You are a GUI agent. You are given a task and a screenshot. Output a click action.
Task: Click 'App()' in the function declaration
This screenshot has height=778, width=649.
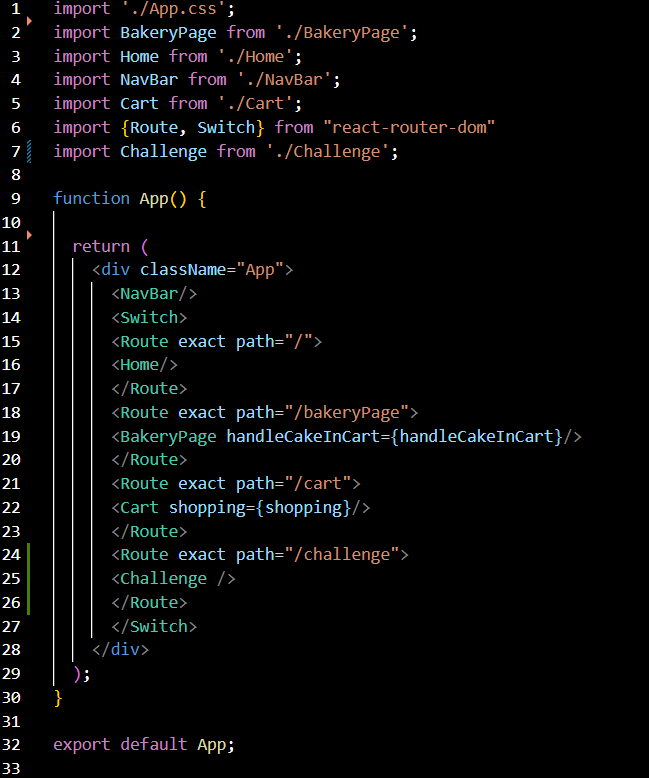(x=163, y=199)
